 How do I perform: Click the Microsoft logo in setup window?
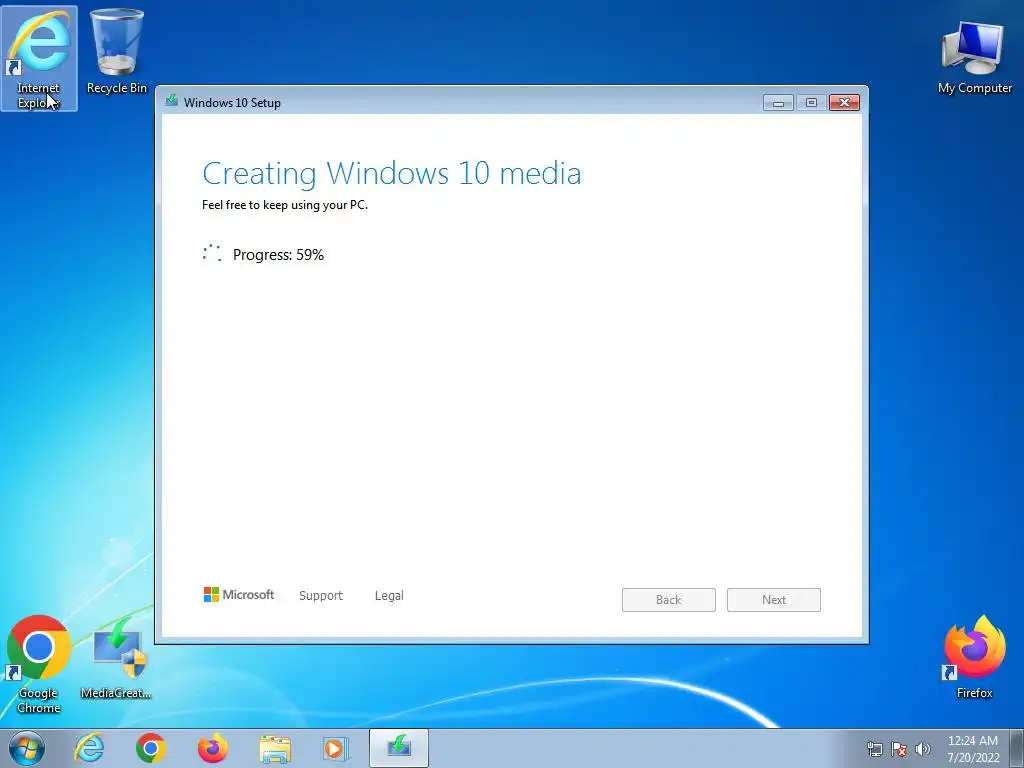(239, 595)
